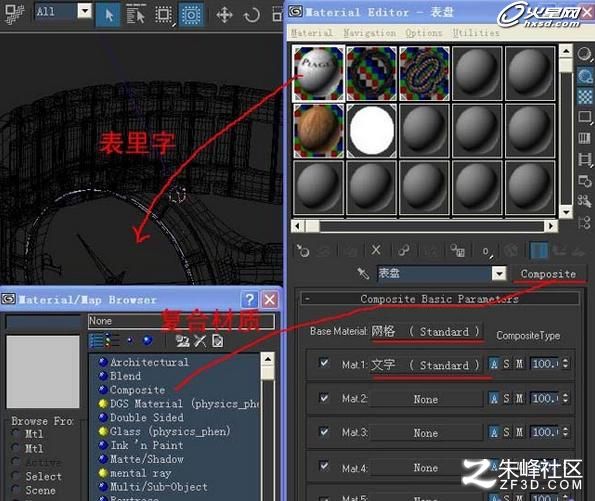Click the eyedropper pick material icon
Image resolution: width=595 pixels, height=501 pixels.
(x=363, y=273)
